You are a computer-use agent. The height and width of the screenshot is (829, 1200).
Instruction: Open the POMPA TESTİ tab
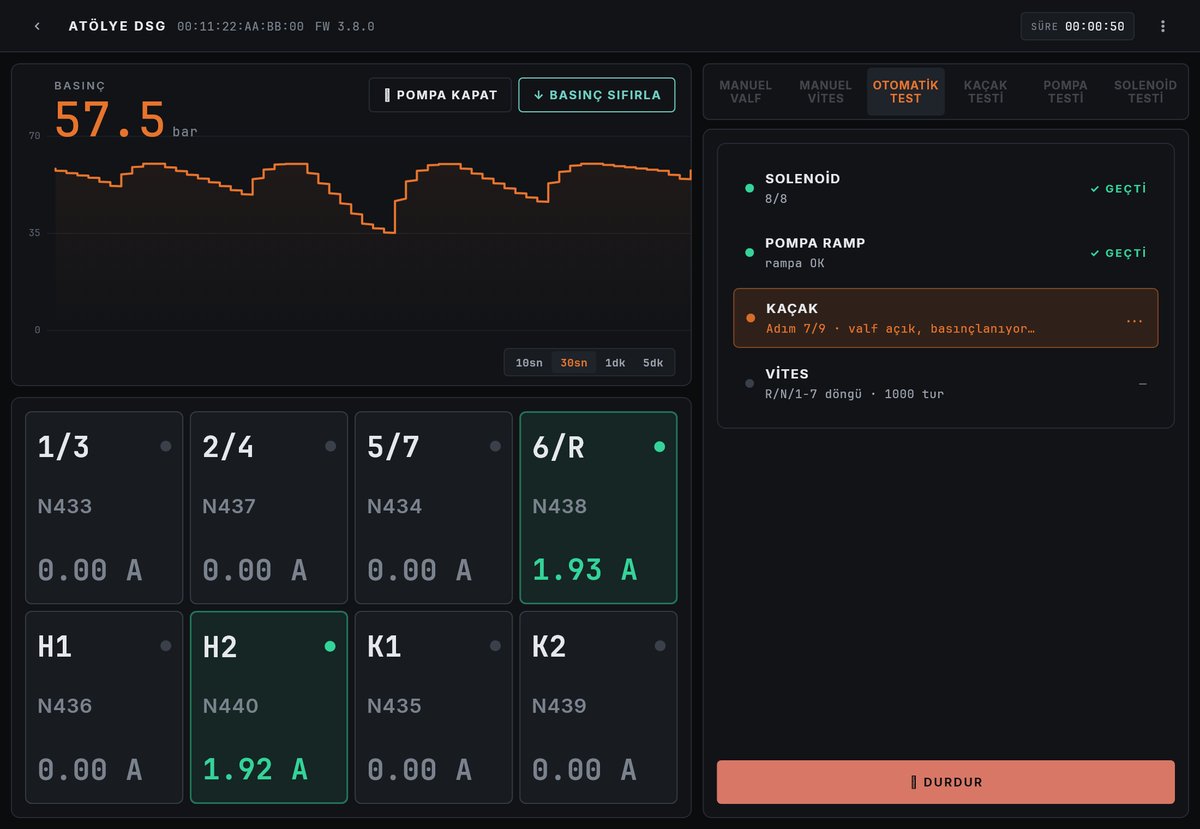pyautogui.click(x=1066, y=92)
